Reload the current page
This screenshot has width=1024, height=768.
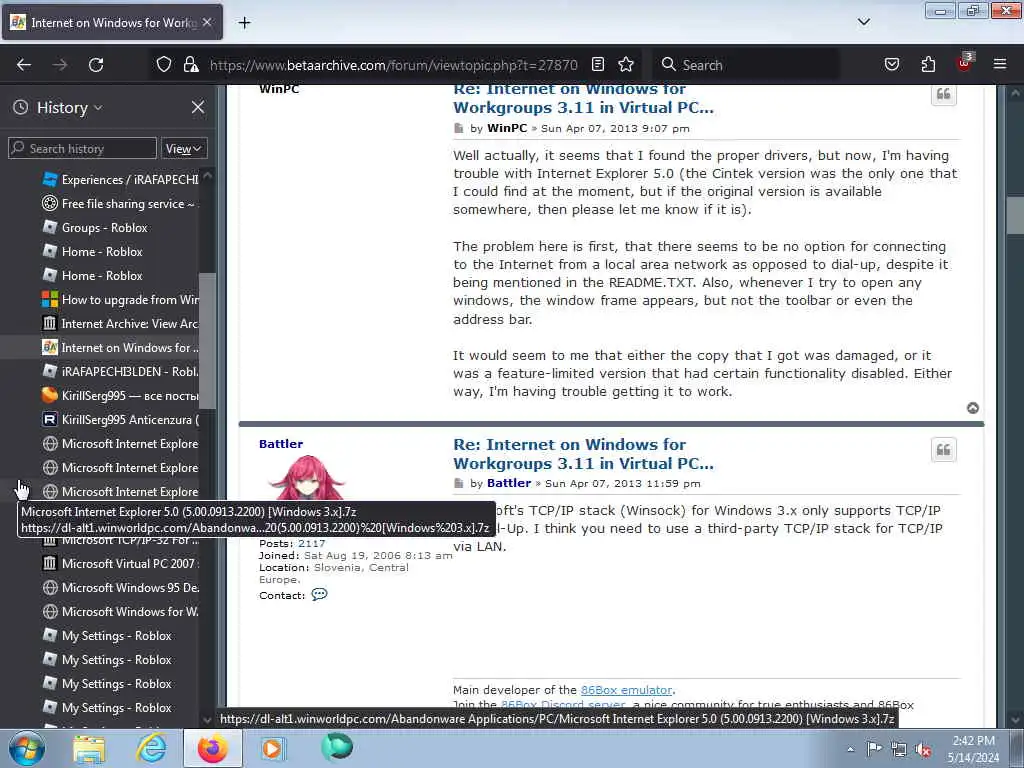click(96, 65)
